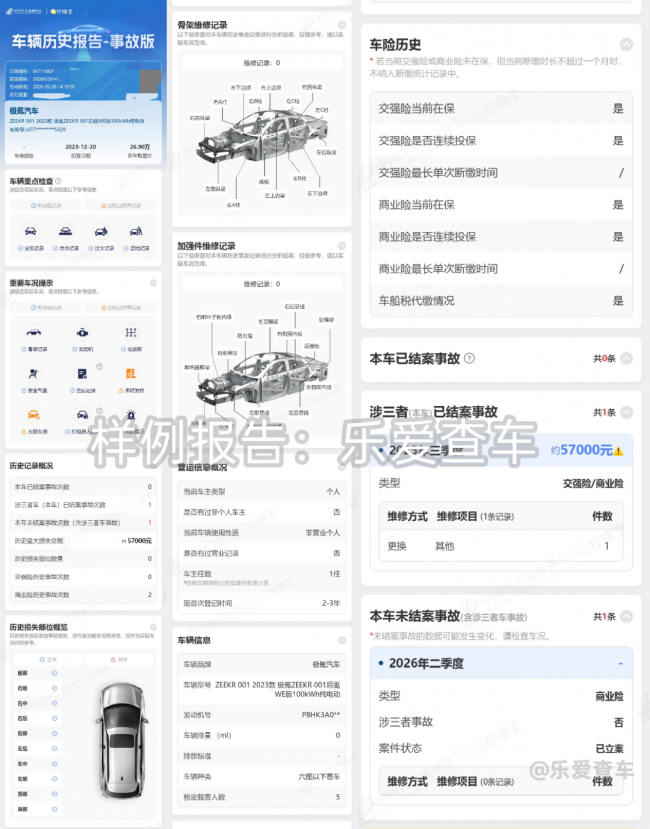Click the 维修记录: 0 bar under 骨架维修记录
This screenshot has height=829, width=650.
pos(262,63)
